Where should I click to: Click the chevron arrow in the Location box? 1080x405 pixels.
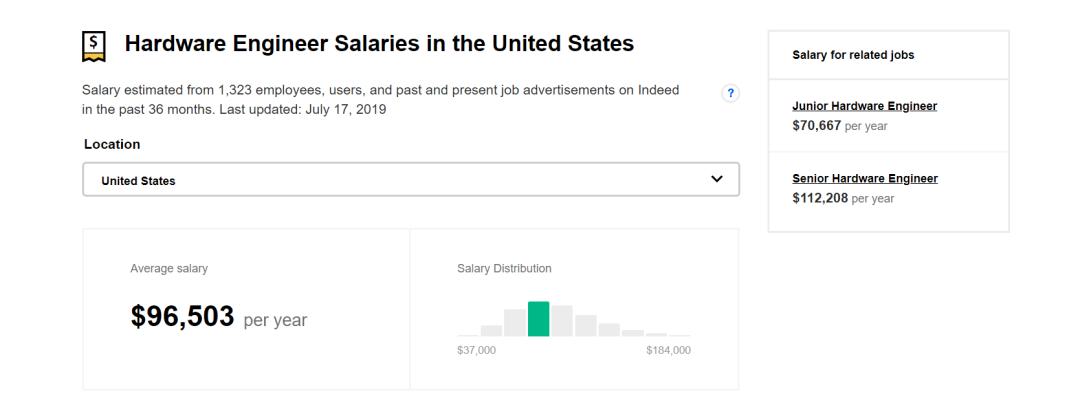point(716,179)
